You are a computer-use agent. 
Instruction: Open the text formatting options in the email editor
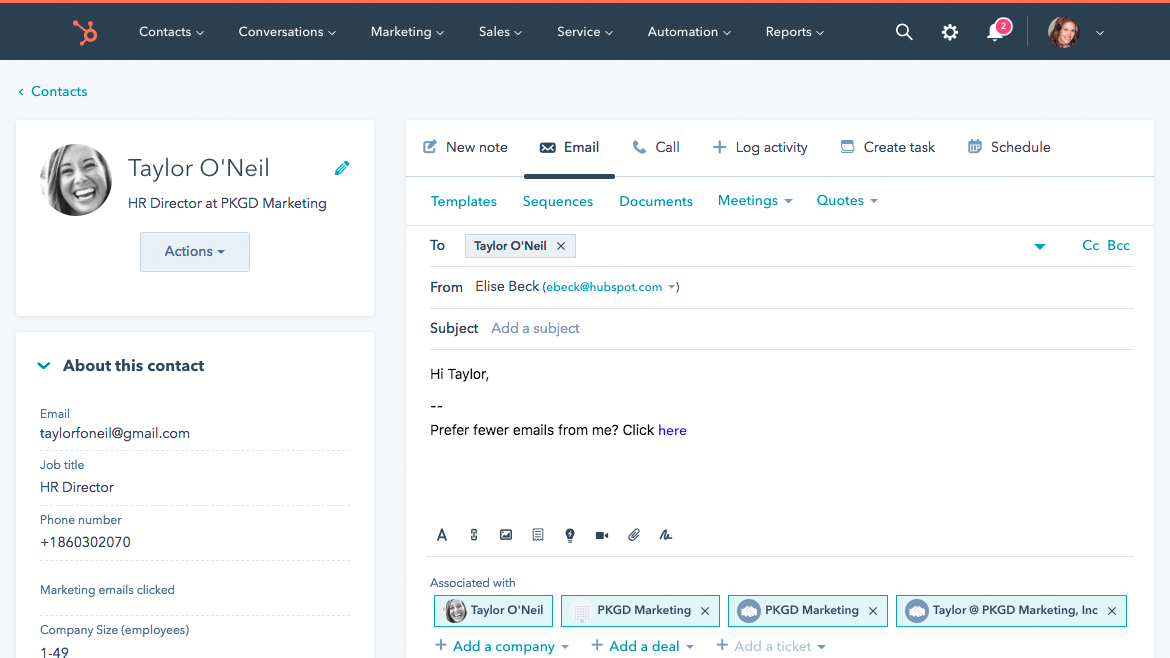(441, 535)
